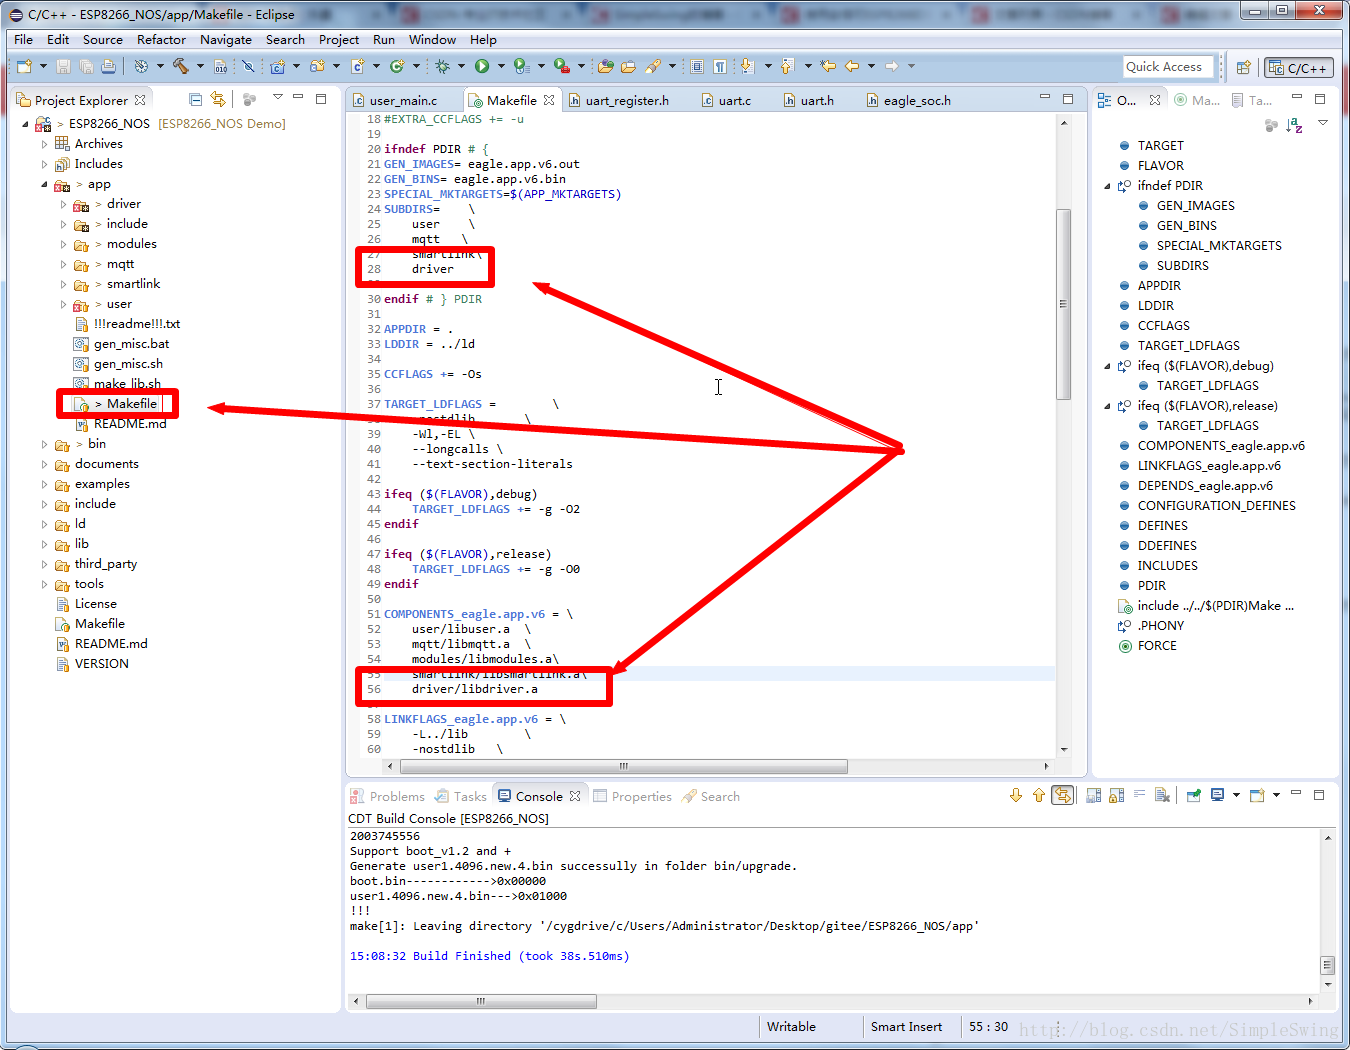The height and width of the screenshot is (1050, 1350).
Task: Click the New C source file icon
Action: pyautogui.click(x=357, y=66)
